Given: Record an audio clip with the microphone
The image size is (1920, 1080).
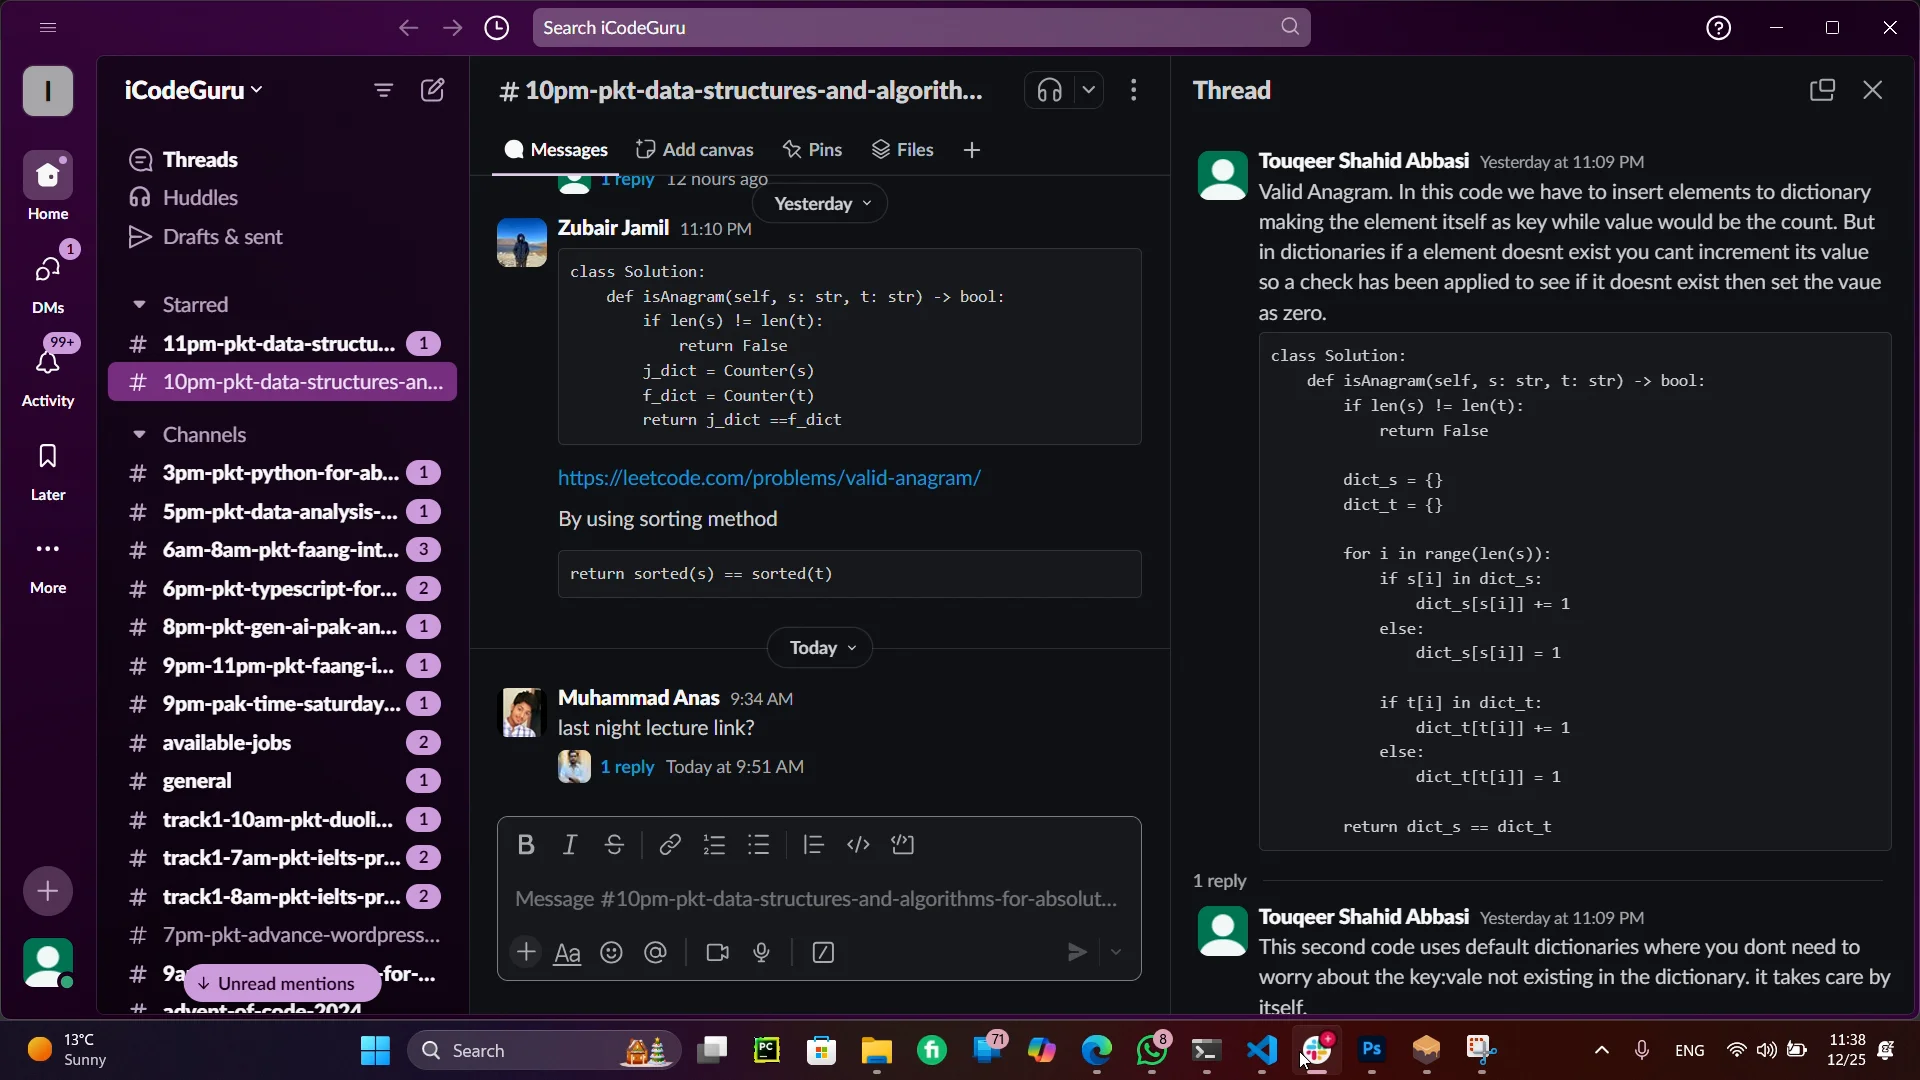Looking at the screenshot, I should tap(762, 953).
